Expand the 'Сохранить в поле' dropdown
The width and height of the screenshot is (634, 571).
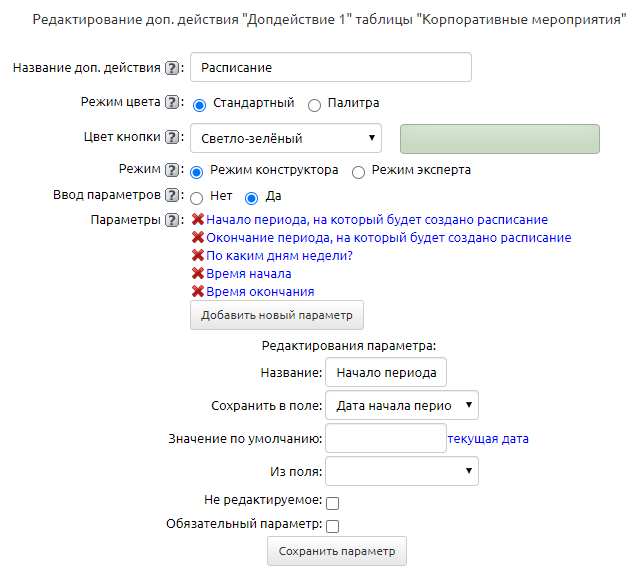click(x=402, y=405)
